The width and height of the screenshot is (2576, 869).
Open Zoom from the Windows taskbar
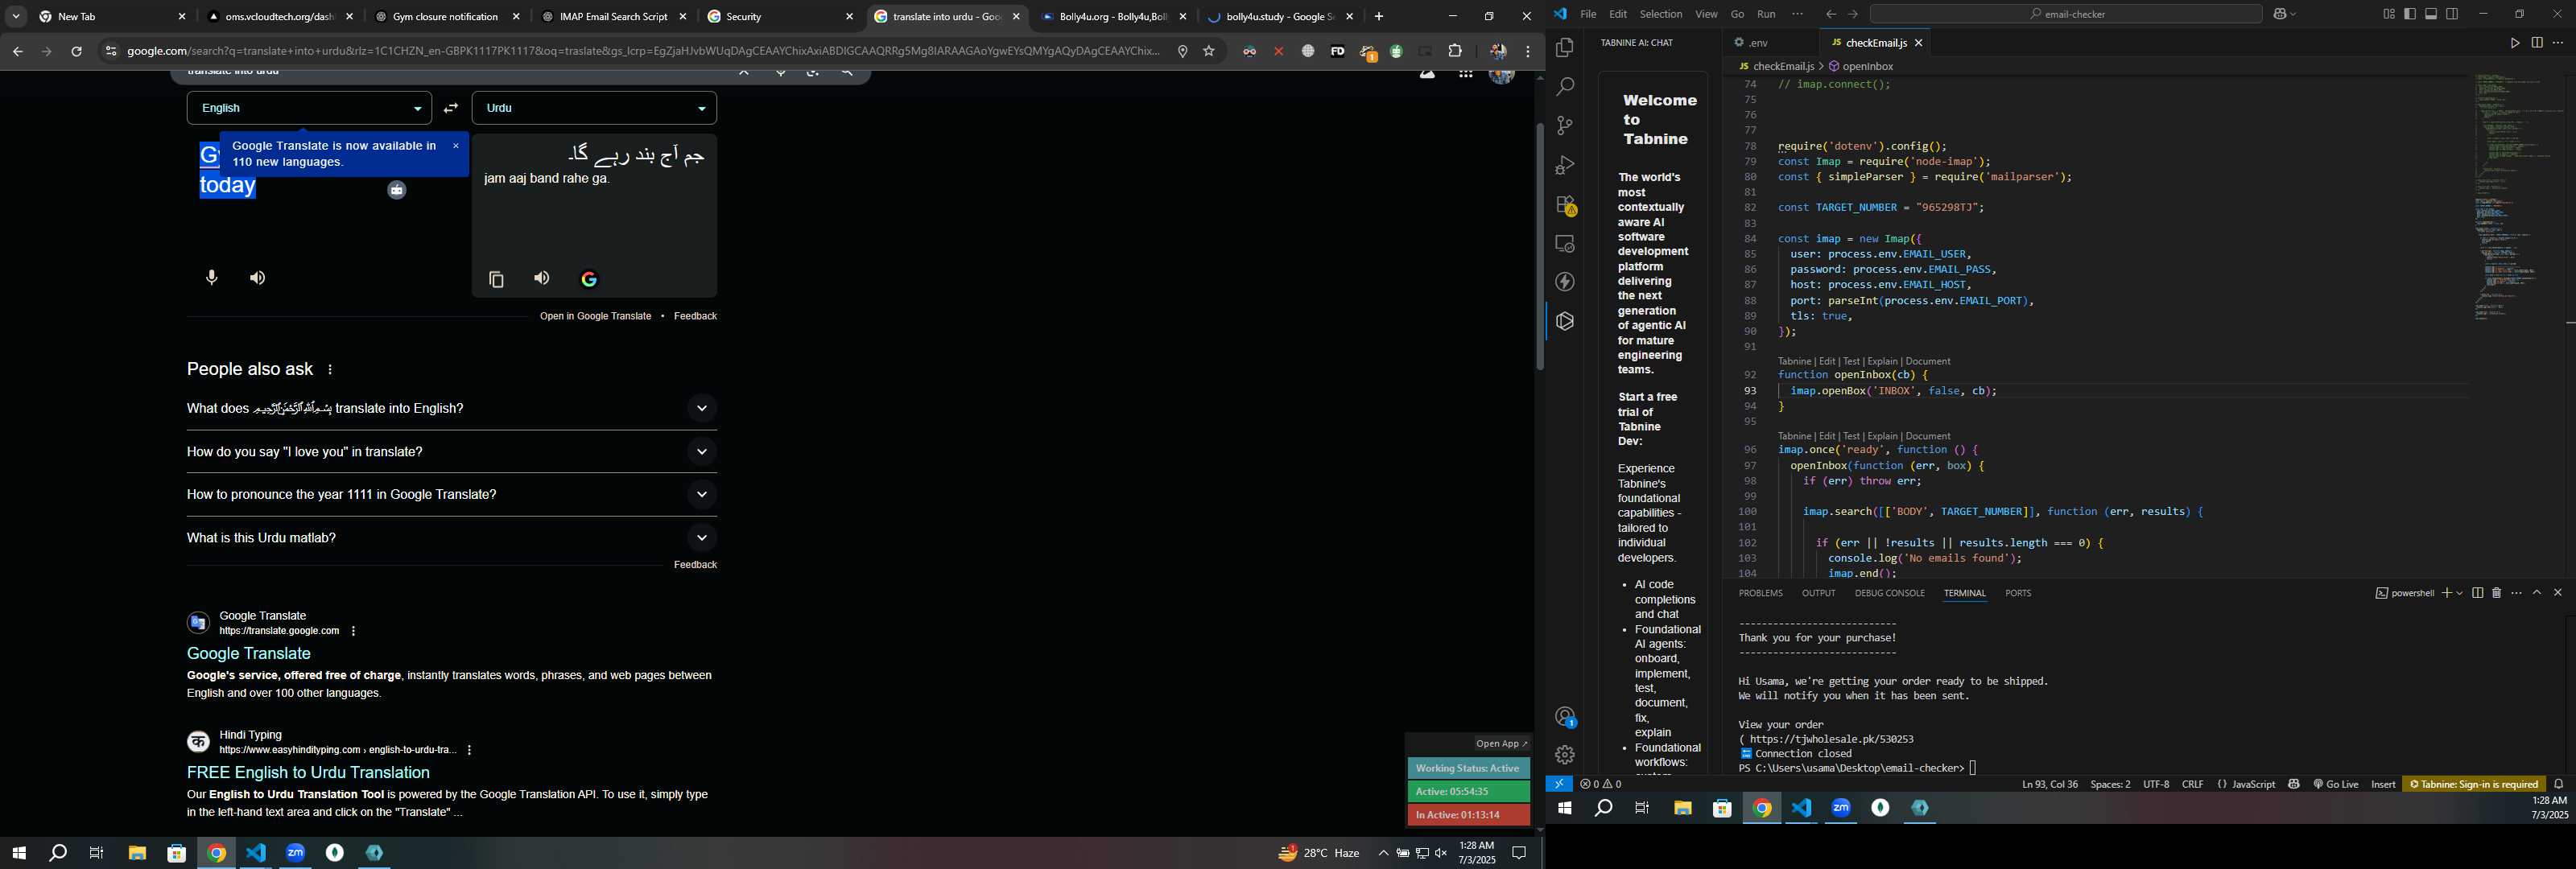pyautogui.click(x=296, y=853)
